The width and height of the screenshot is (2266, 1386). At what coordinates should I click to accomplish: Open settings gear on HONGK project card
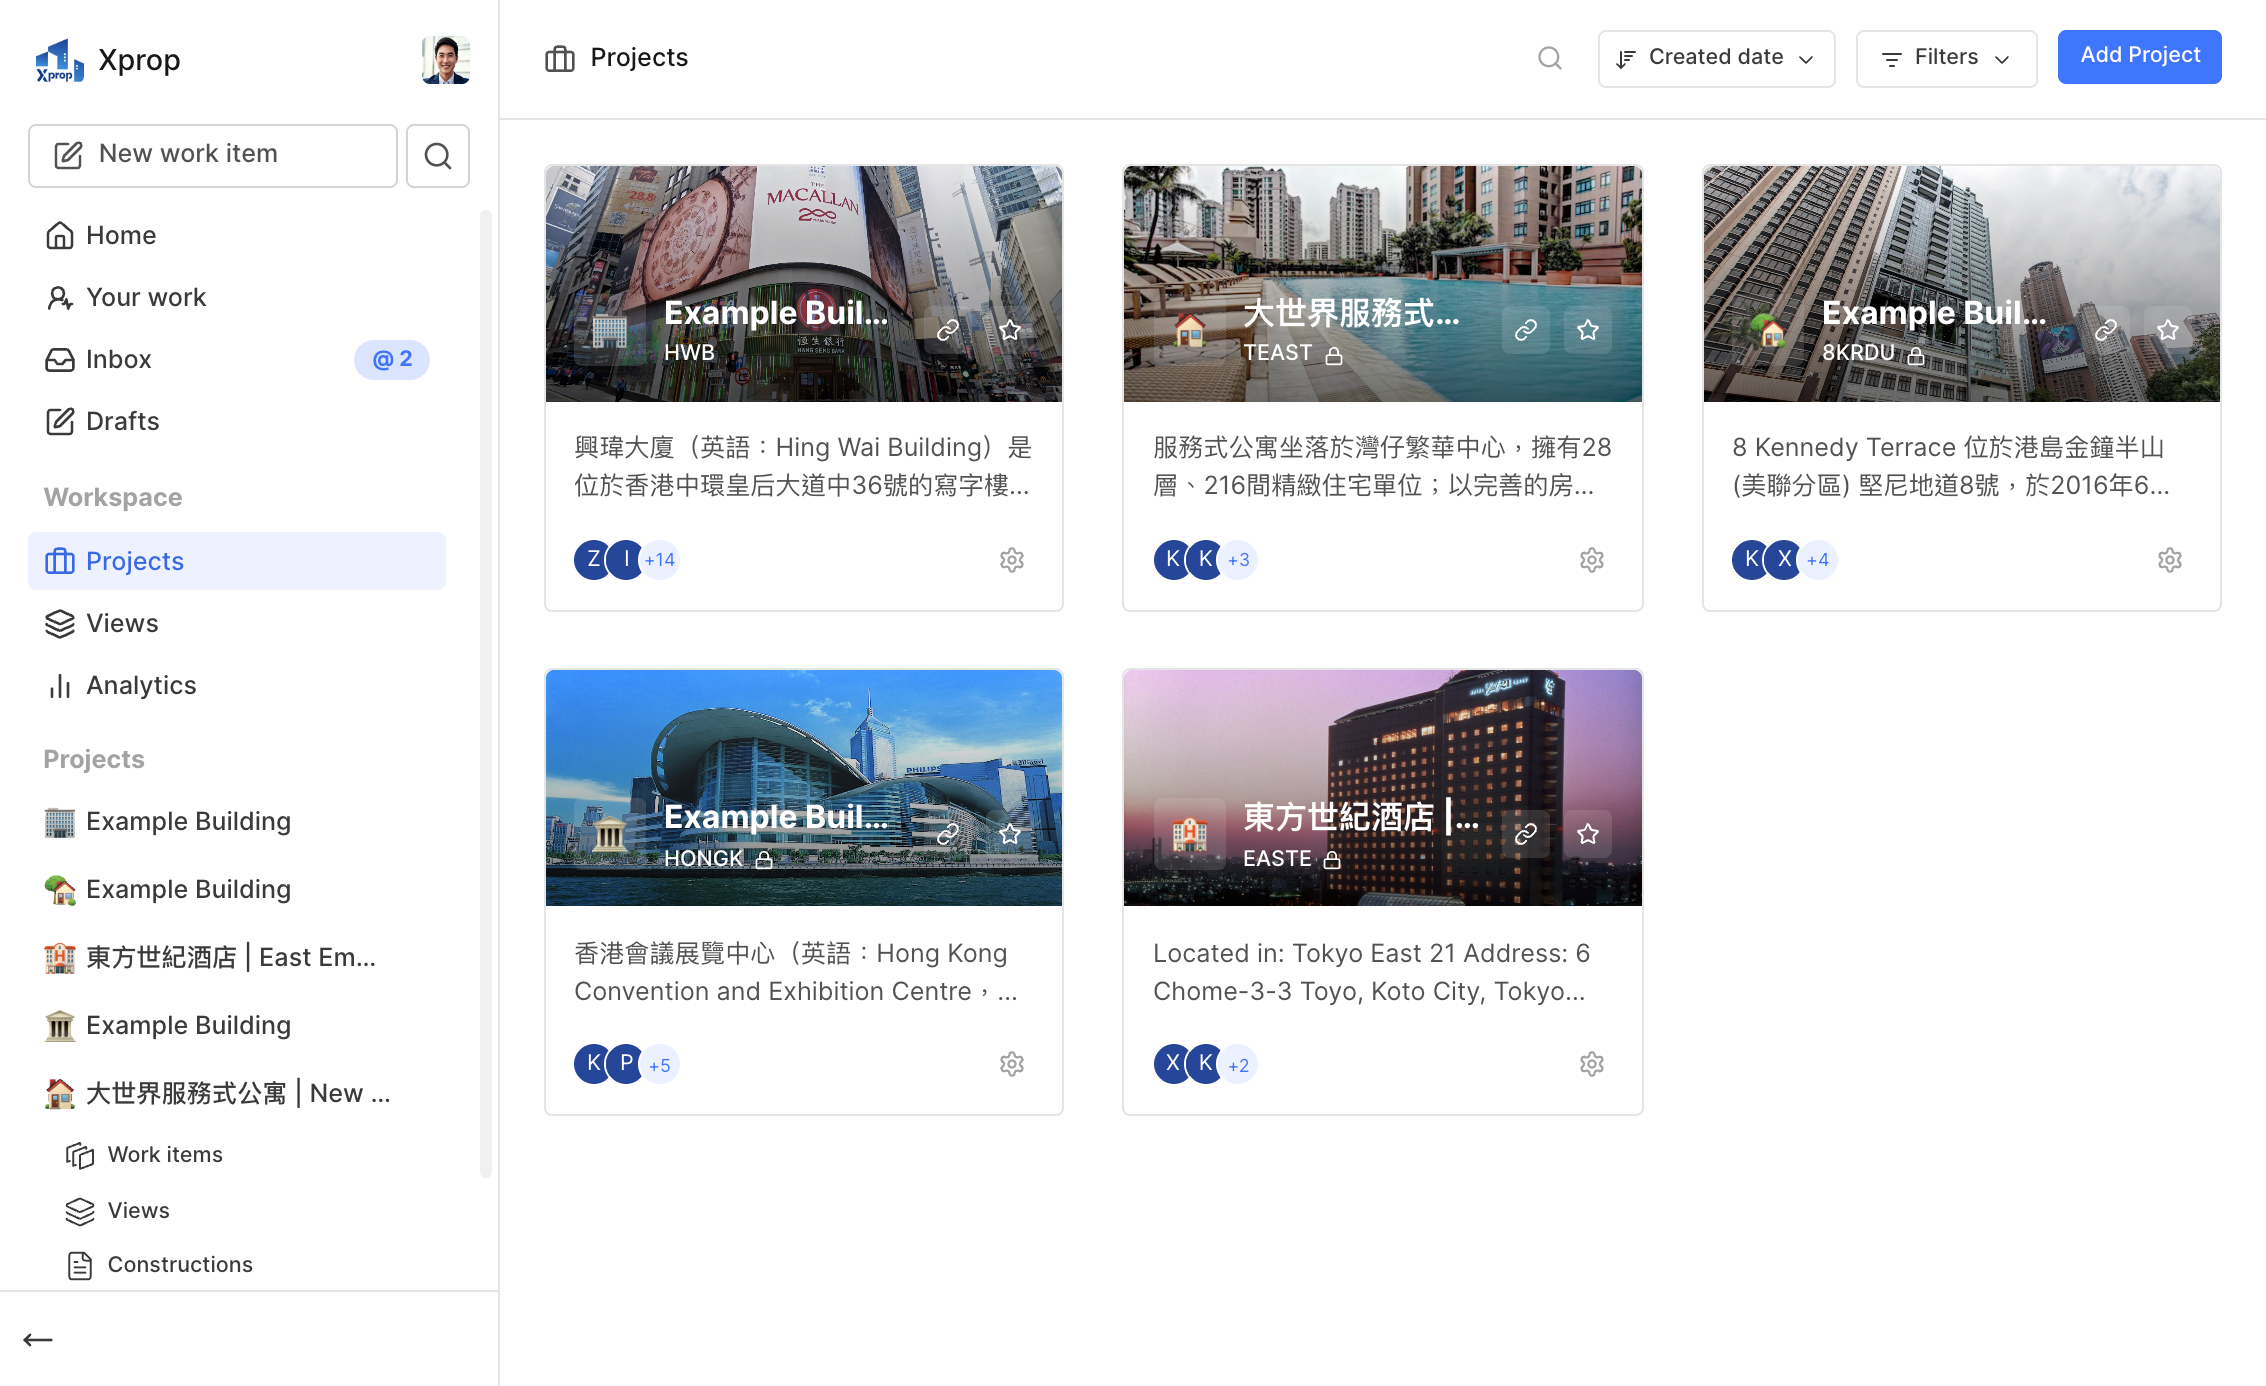pyautogui.click(x=1012, y=1064)
